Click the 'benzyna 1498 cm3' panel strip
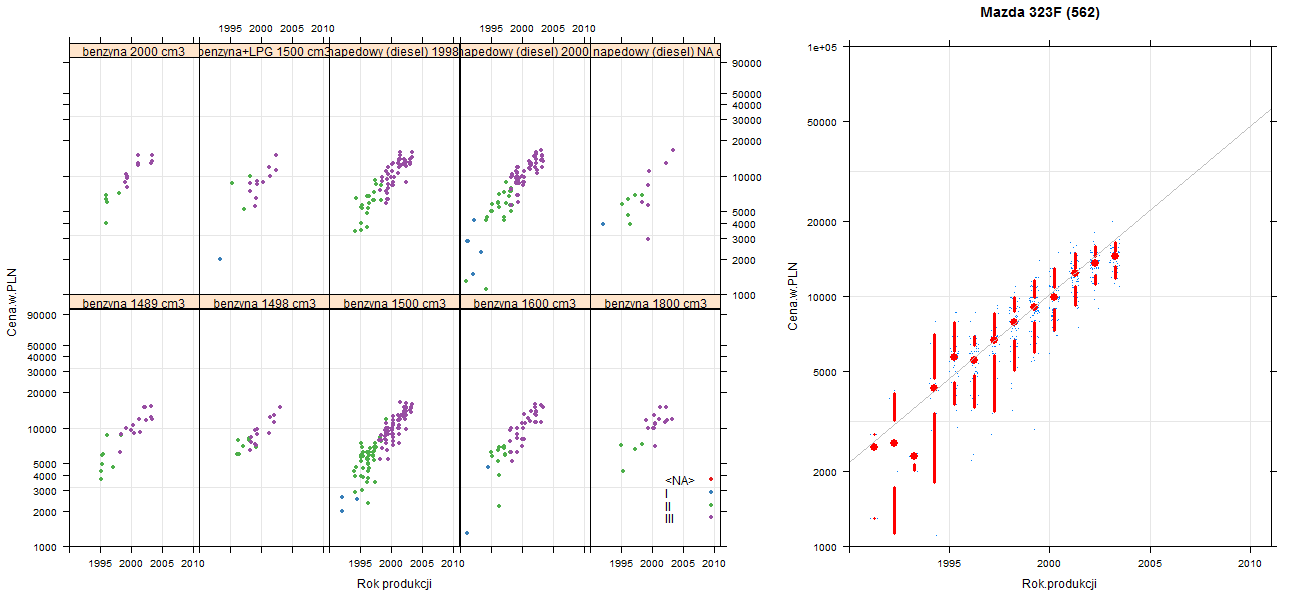Screen dimensions: 1300x600 coord(264,303)
